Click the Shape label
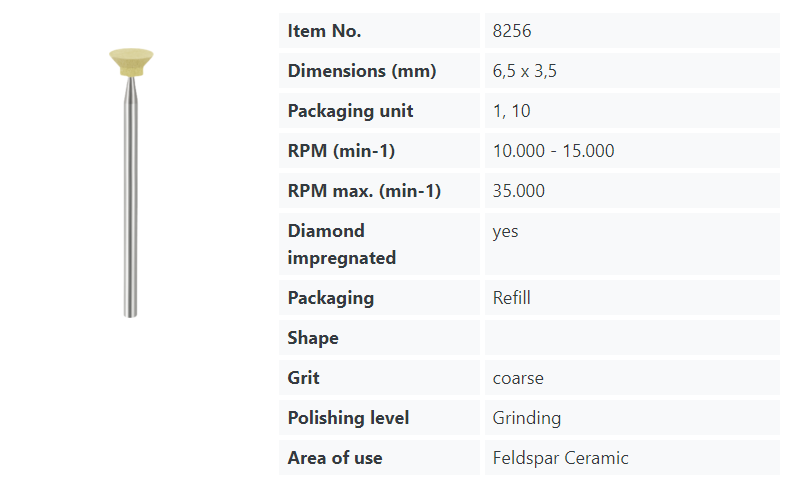The image size is (789, 486). point(313,338)
